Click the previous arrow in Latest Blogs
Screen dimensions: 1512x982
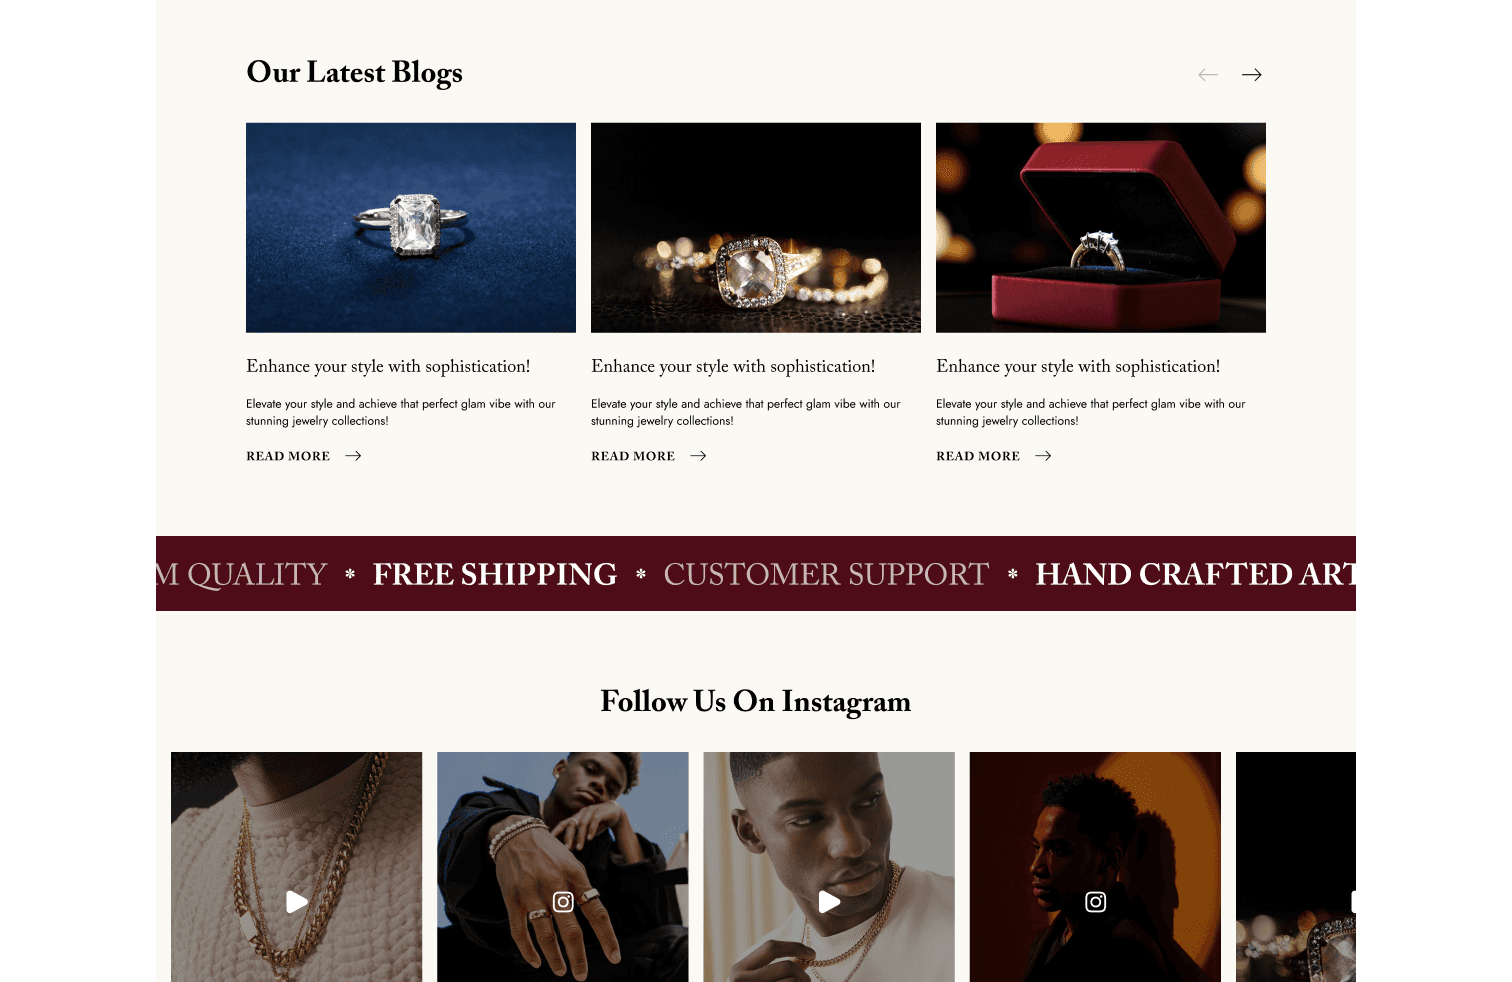(1208, 75)
